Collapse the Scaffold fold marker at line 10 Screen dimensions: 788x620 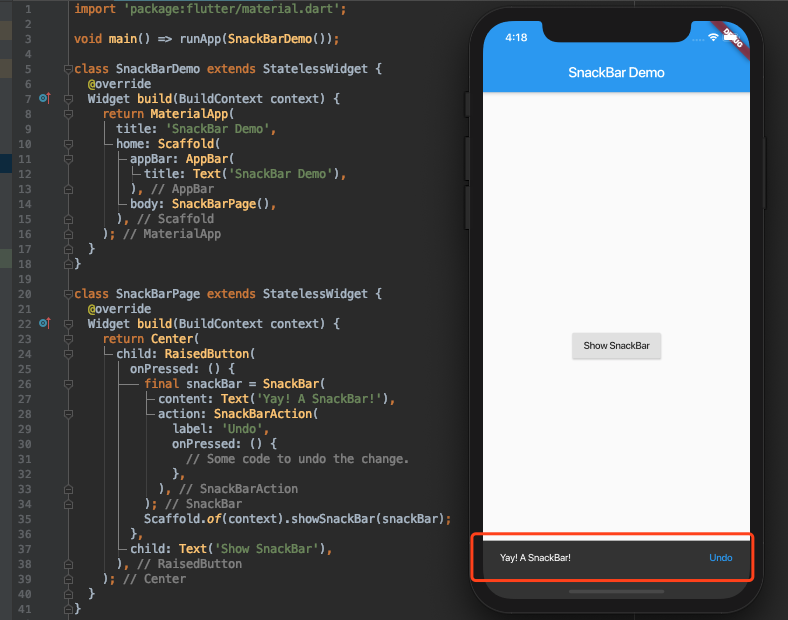68,144
